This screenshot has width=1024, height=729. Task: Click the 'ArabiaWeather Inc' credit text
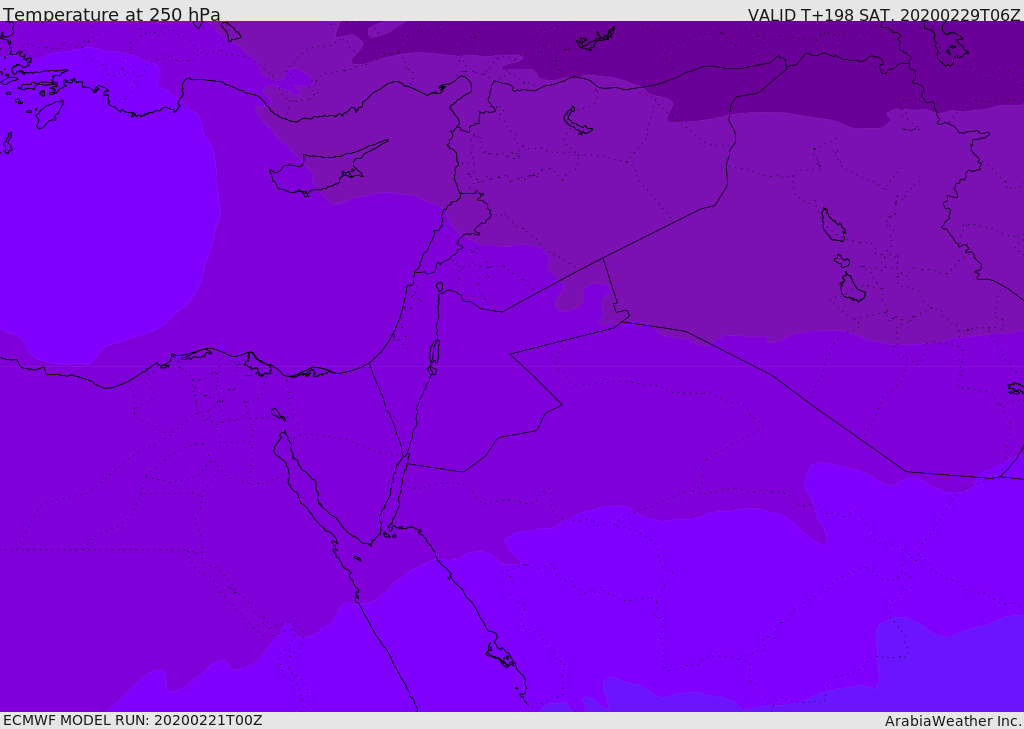[952, 721]
